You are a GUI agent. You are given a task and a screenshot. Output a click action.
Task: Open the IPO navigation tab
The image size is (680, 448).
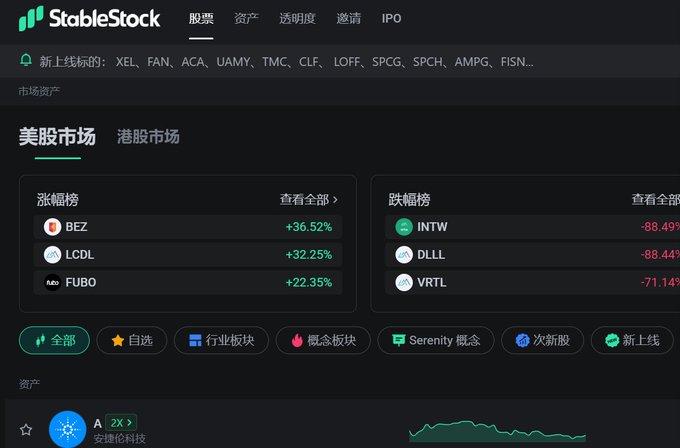(391, 19)
